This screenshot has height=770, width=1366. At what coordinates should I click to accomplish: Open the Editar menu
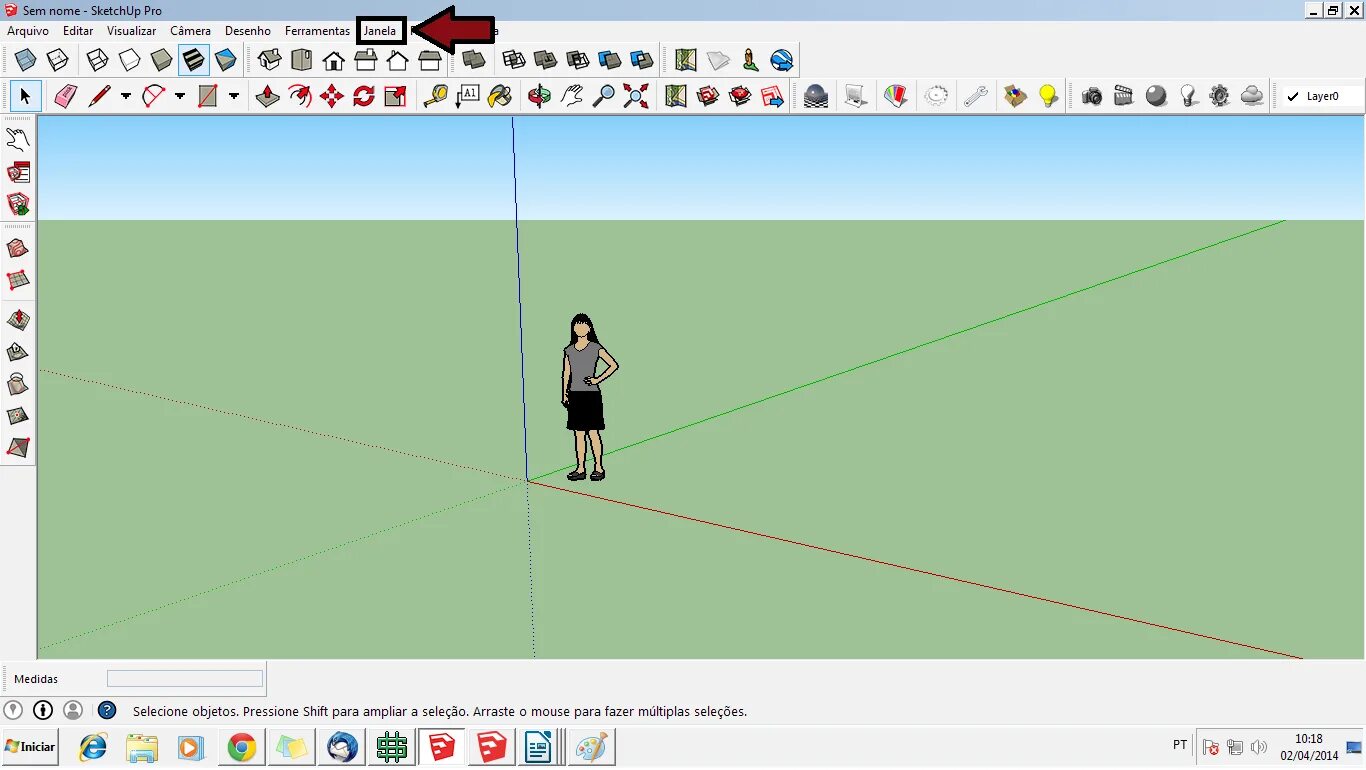tap(78, 31)
